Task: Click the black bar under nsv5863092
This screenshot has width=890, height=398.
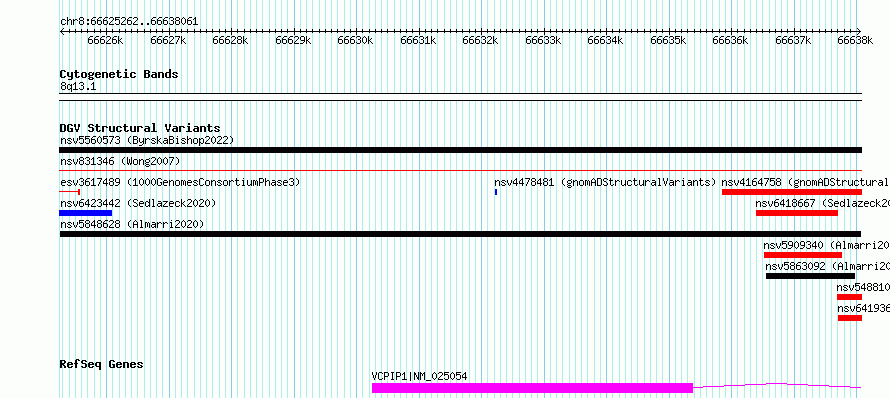Action: [810, 276]
